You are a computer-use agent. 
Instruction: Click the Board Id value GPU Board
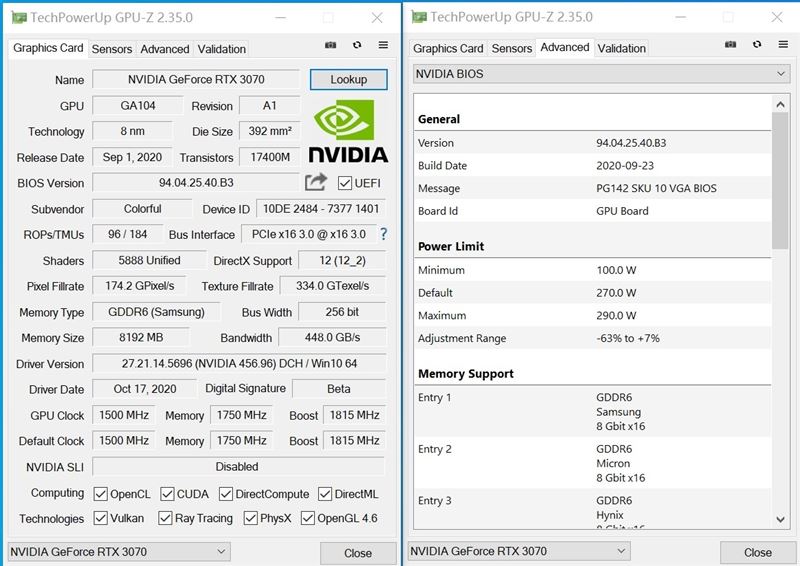coord(622,211)
